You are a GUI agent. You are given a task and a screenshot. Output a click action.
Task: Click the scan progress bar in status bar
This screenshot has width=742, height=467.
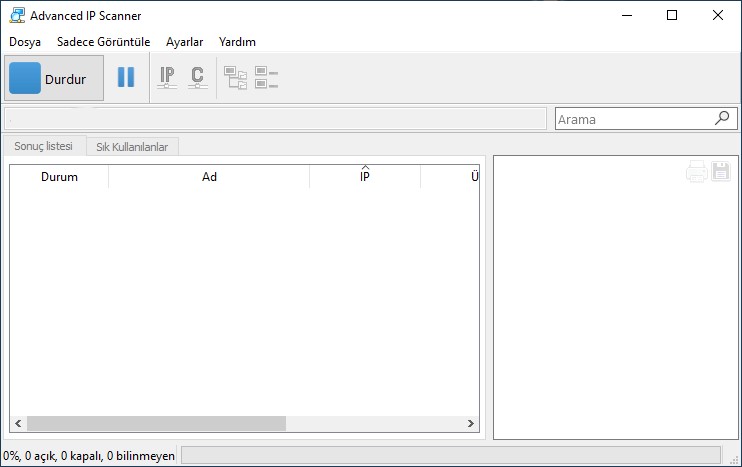coord(451,455)
